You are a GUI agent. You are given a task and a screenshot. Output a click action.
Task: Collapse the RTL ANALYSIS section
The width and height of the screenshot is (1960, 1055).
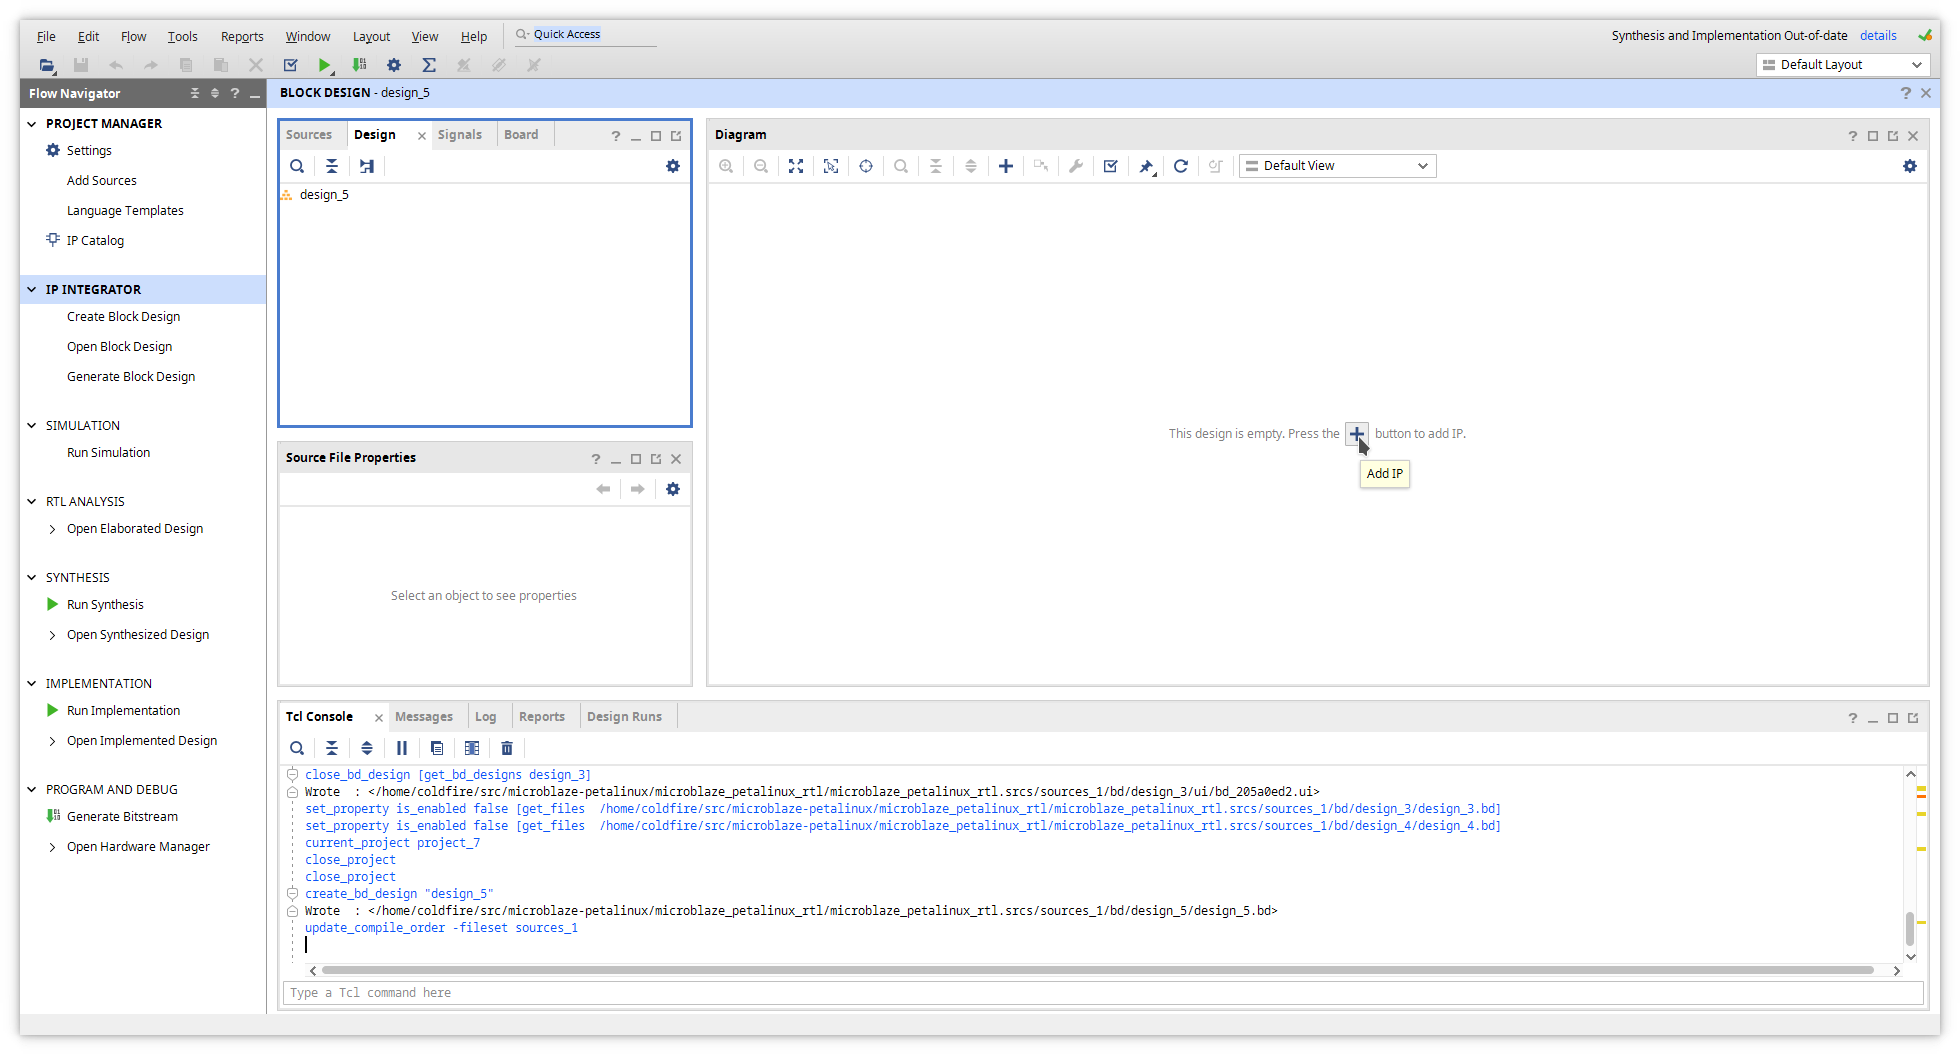(32, 502)
